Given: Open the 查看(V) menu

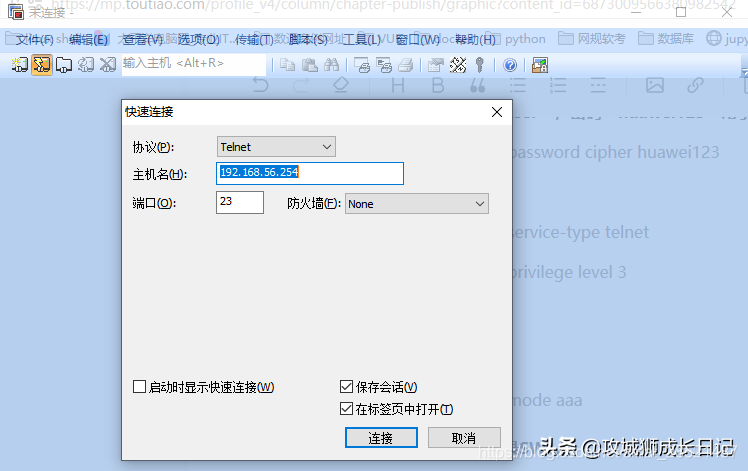Looking at the screenshot, I should [143, 40].
